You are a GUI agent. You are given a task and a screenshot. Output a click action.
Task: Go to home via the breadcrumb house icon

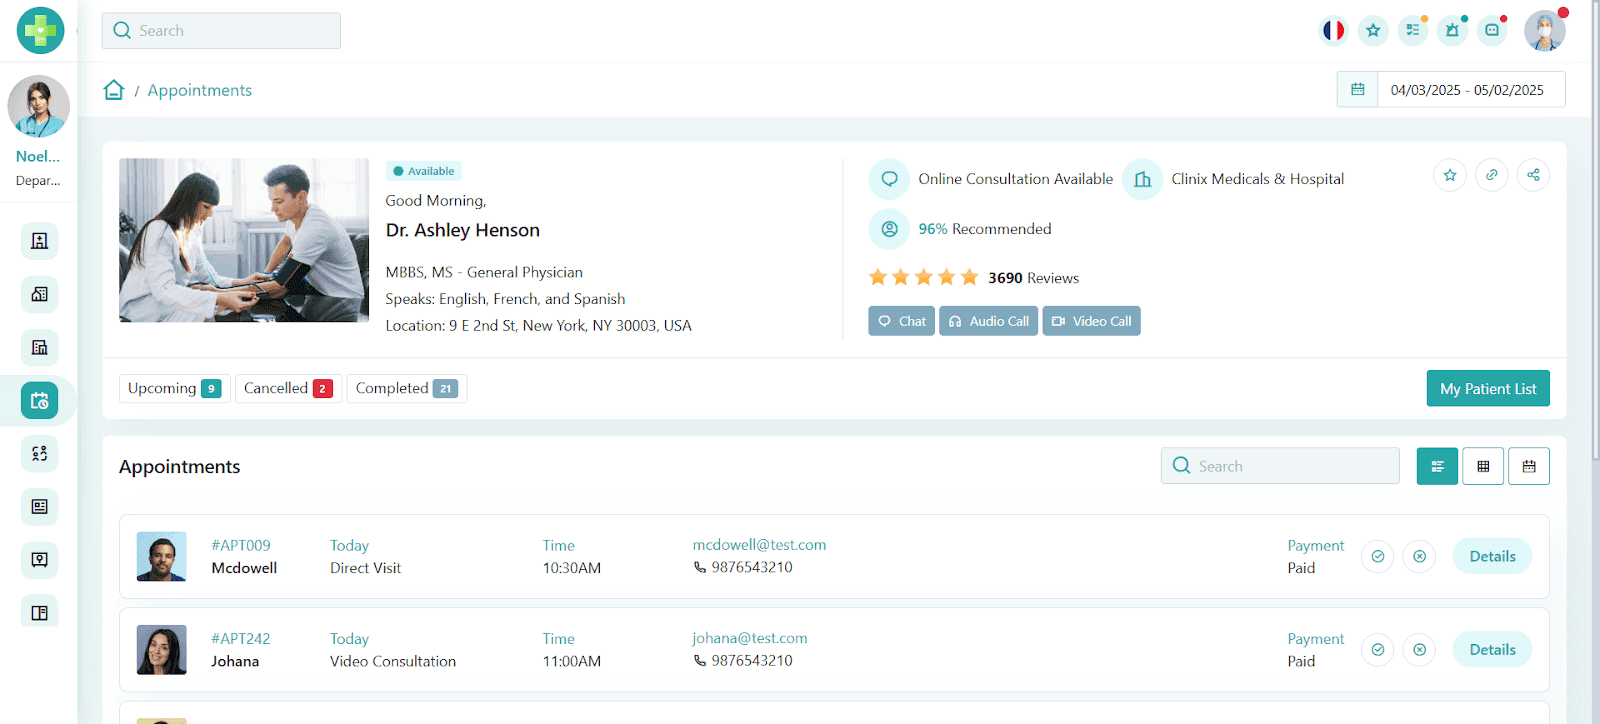coord(114,90)
